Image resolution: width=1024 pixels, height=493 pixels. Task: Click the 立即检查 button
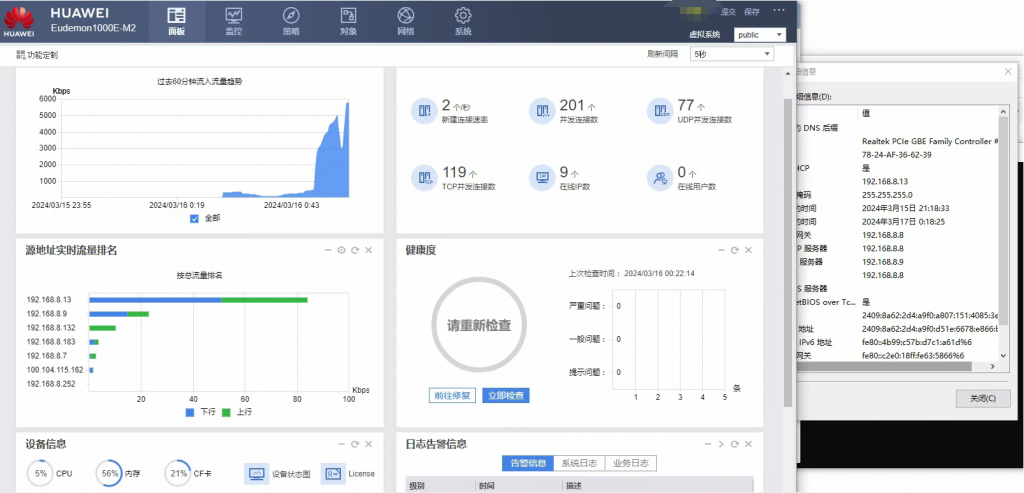505,396
